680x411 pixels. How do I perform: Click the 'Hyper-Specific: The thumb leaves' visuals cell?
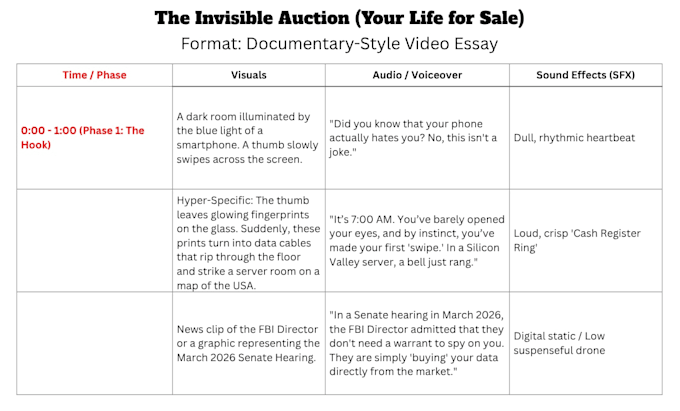(x=248, y=241)
